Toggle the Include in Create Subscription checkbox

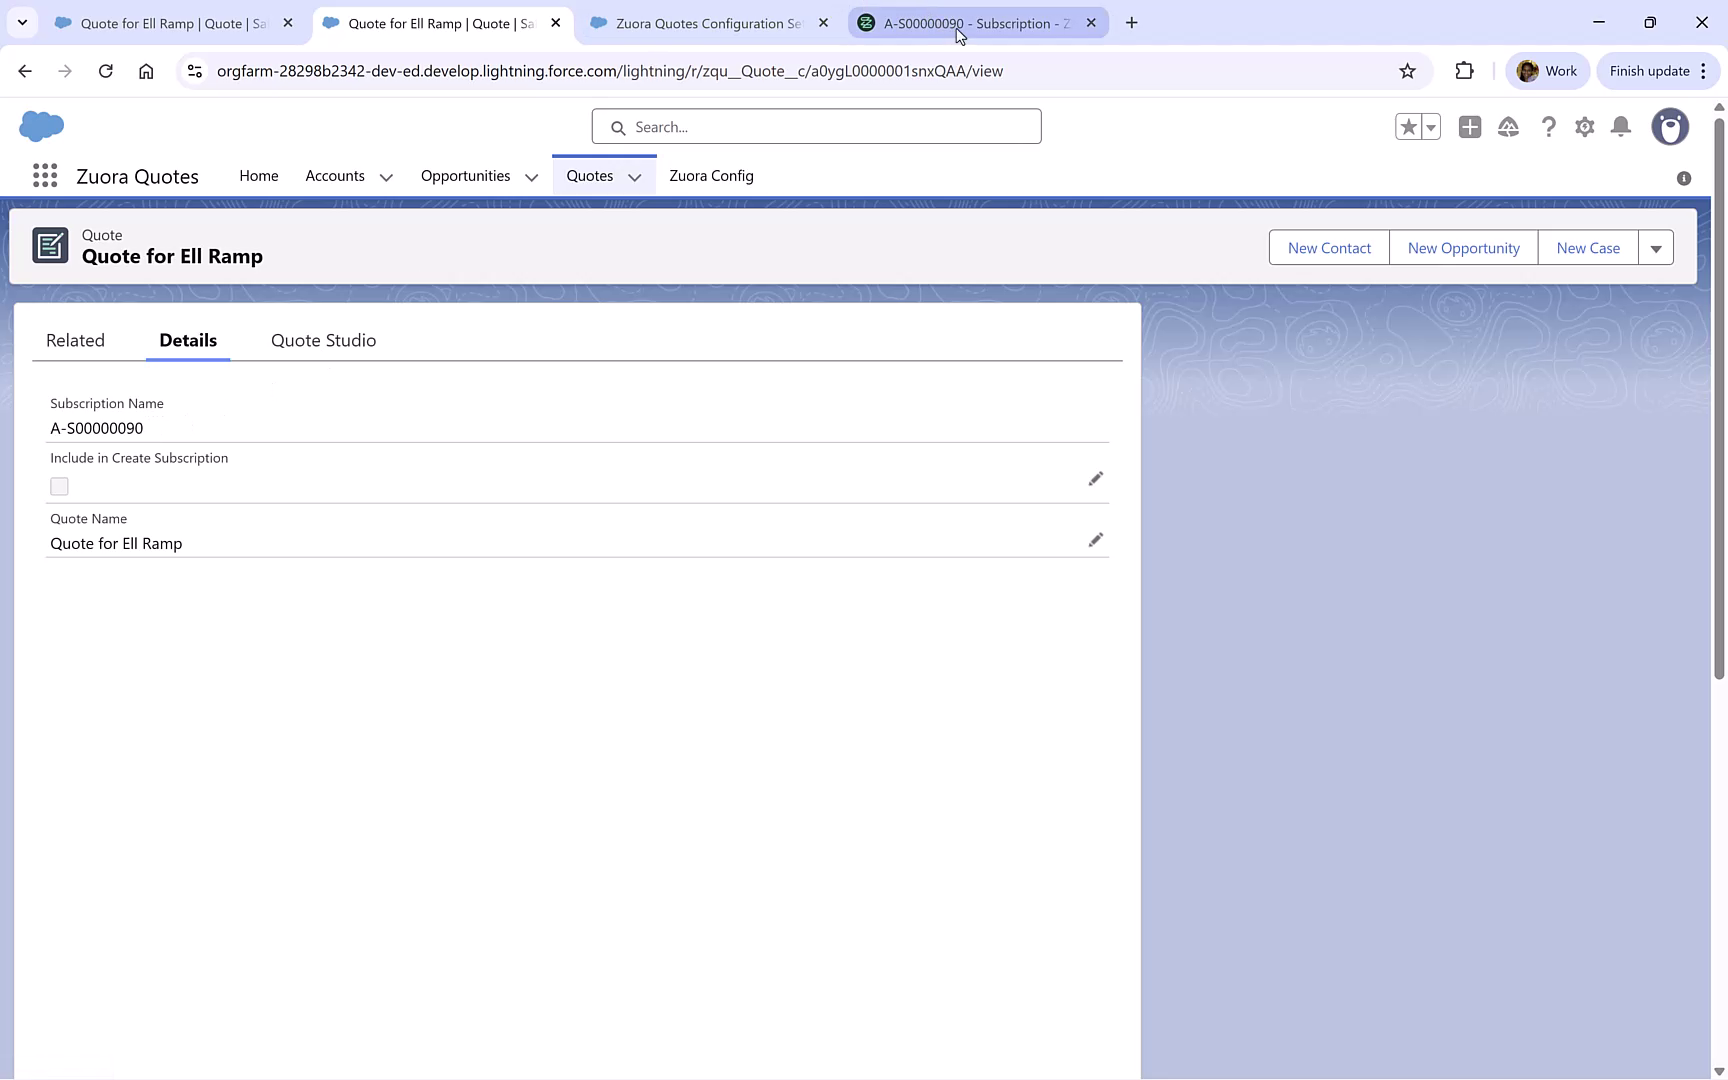59,486
